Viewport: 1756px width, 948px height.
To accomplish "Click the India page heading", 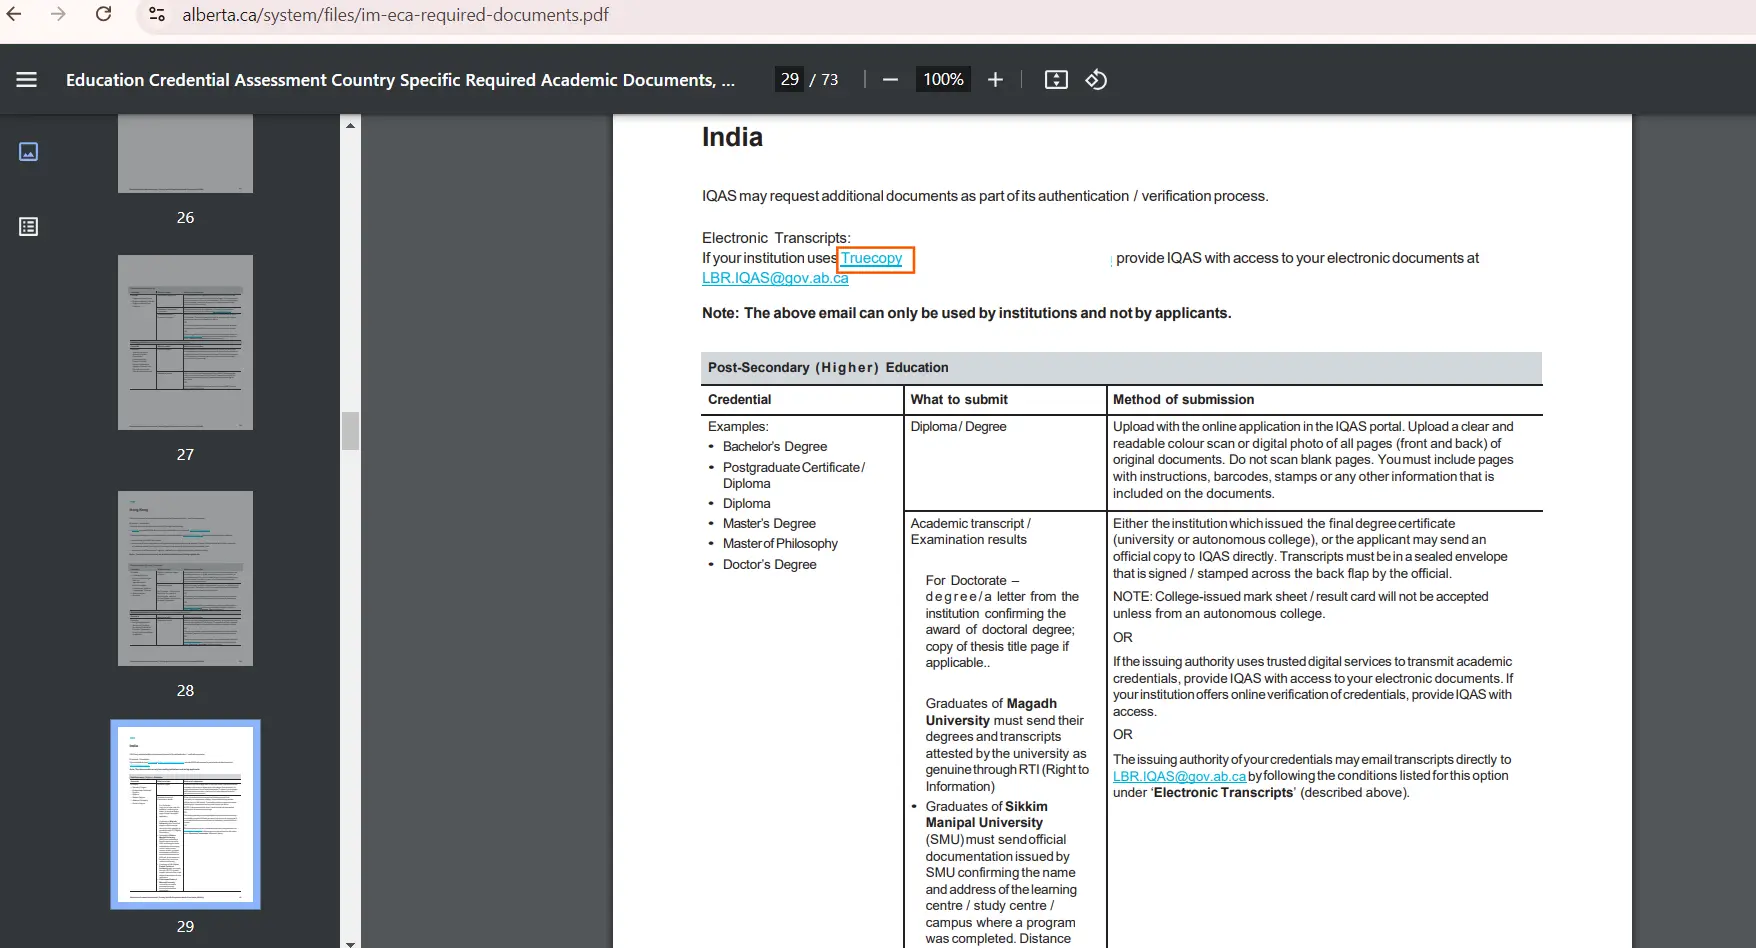I will [732, 137].
